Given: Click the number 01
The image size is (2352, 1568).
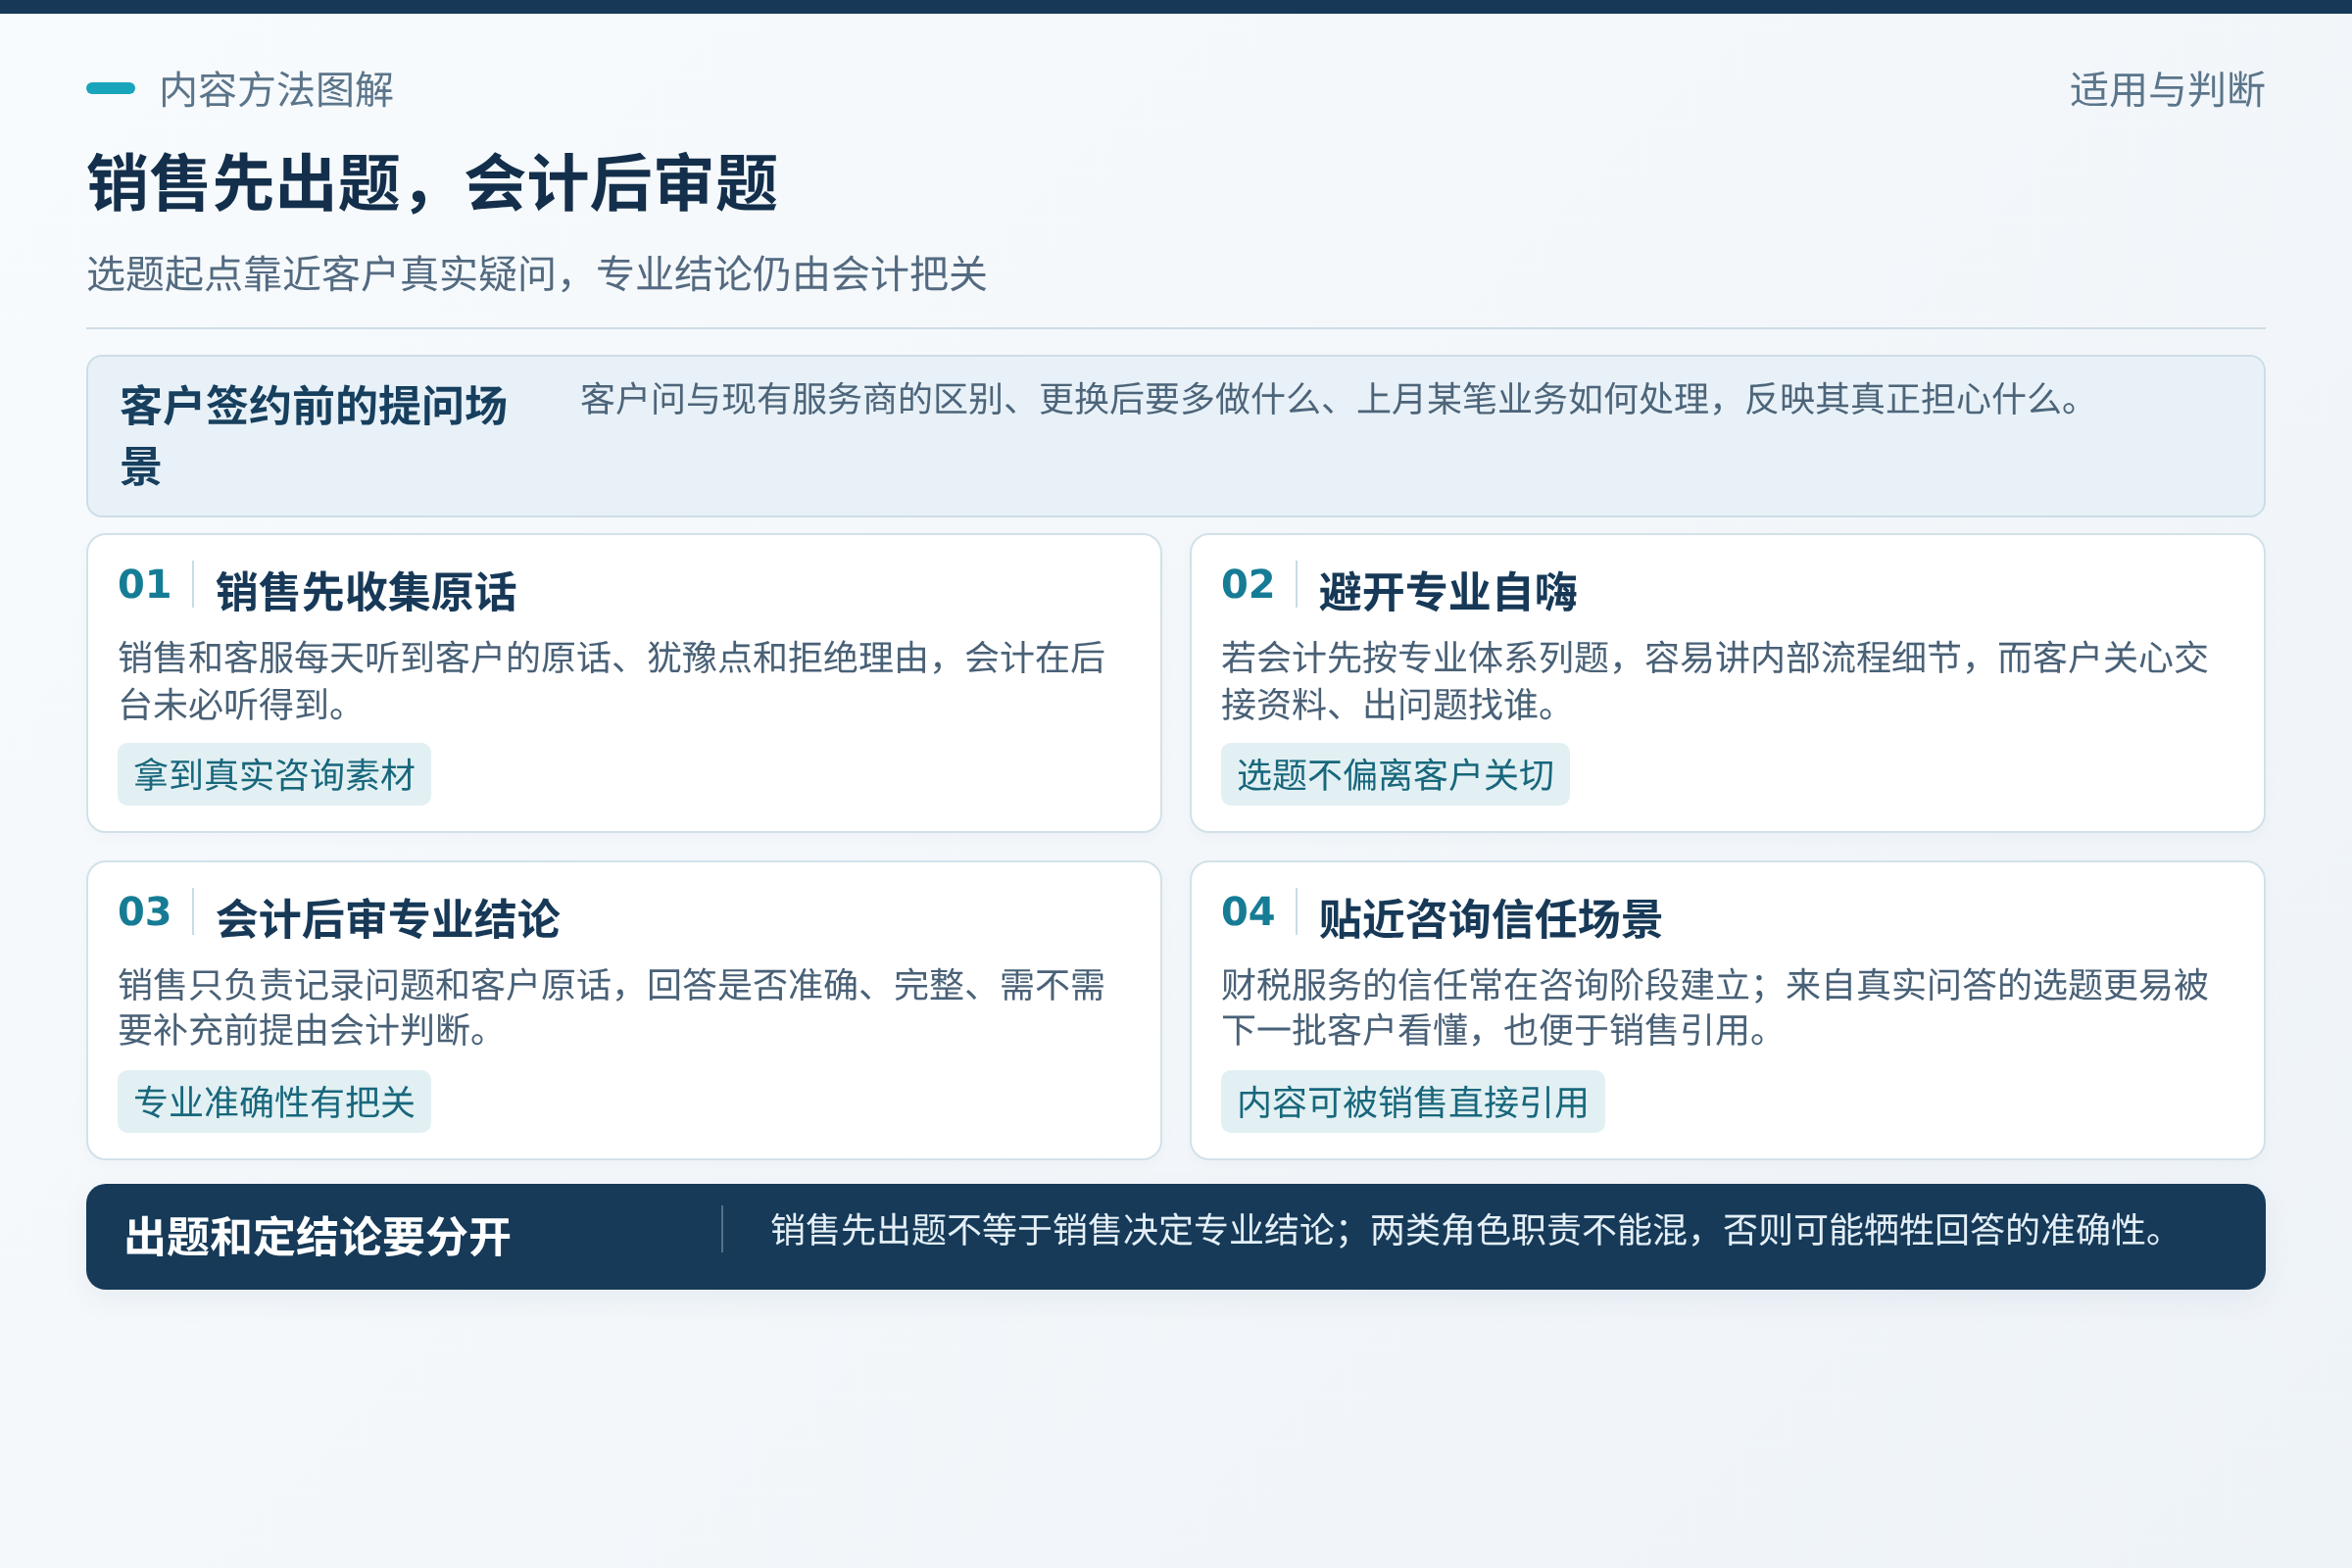Looking at the screenshot, I should click(144, 585).
